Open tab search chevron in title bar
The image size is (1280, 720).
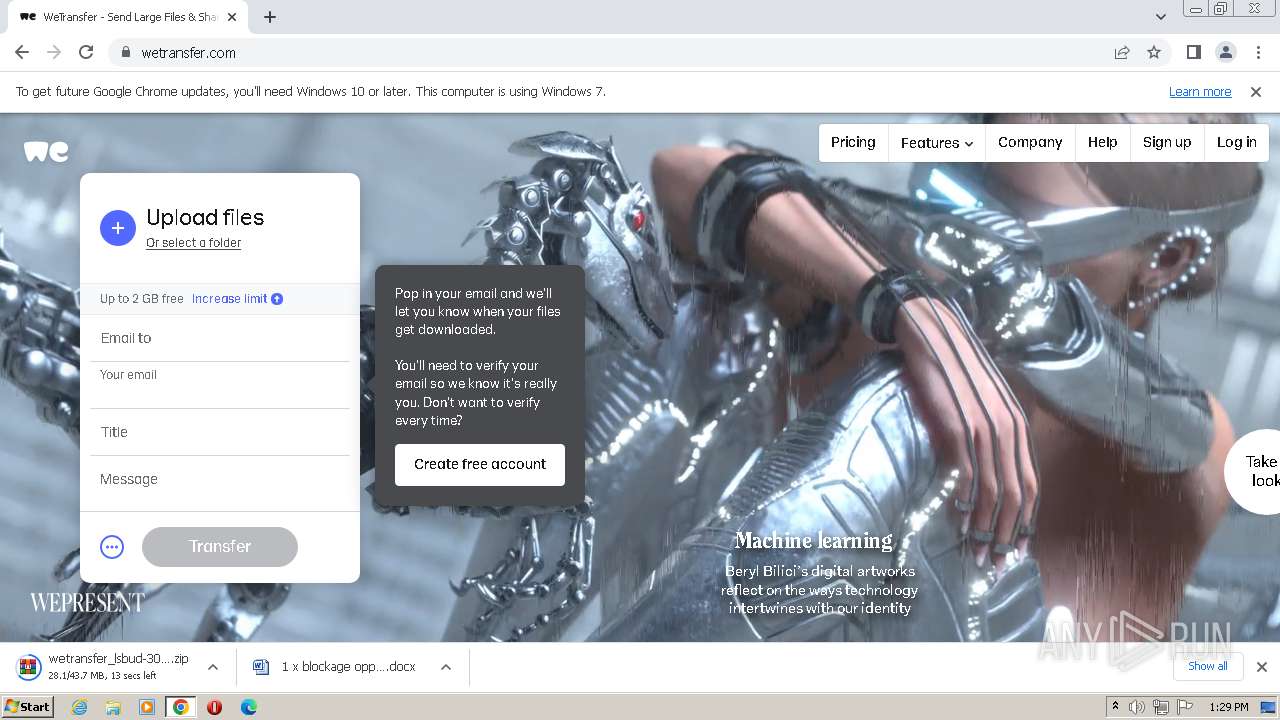[x=1160, y=17]
